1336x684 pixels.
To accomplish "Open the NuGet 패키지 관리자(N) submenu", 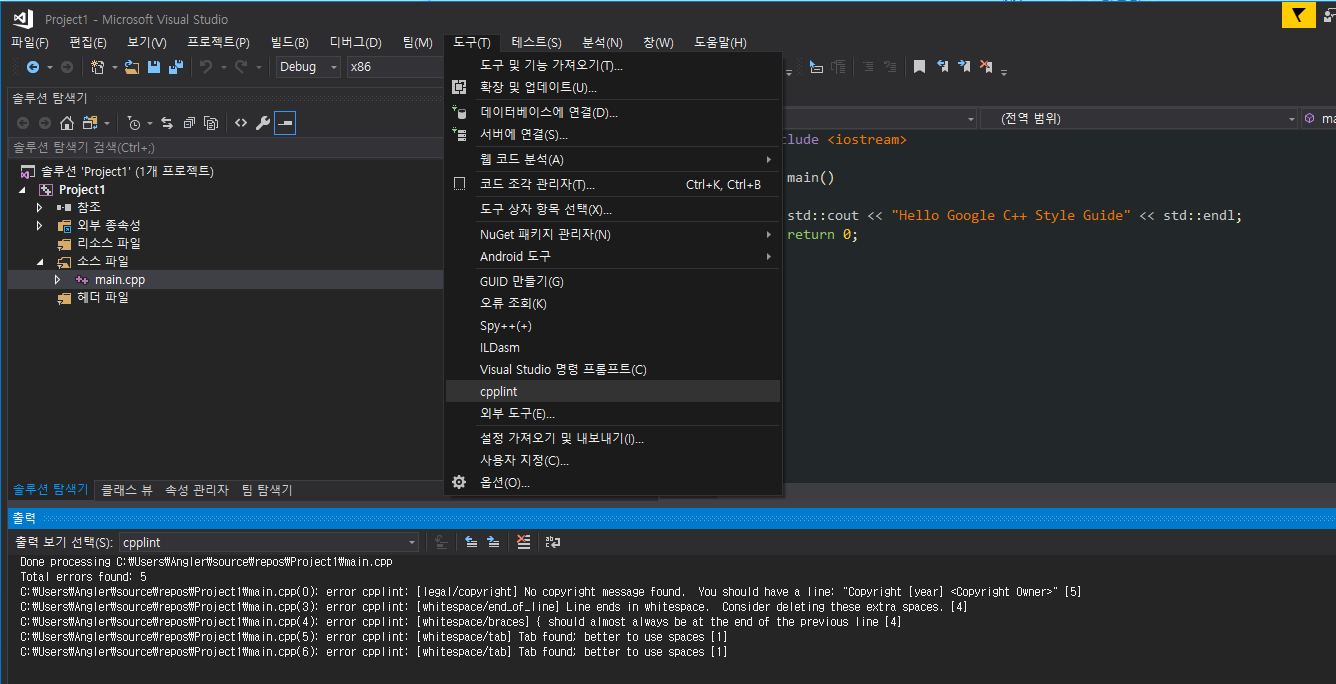I will 613,234.
